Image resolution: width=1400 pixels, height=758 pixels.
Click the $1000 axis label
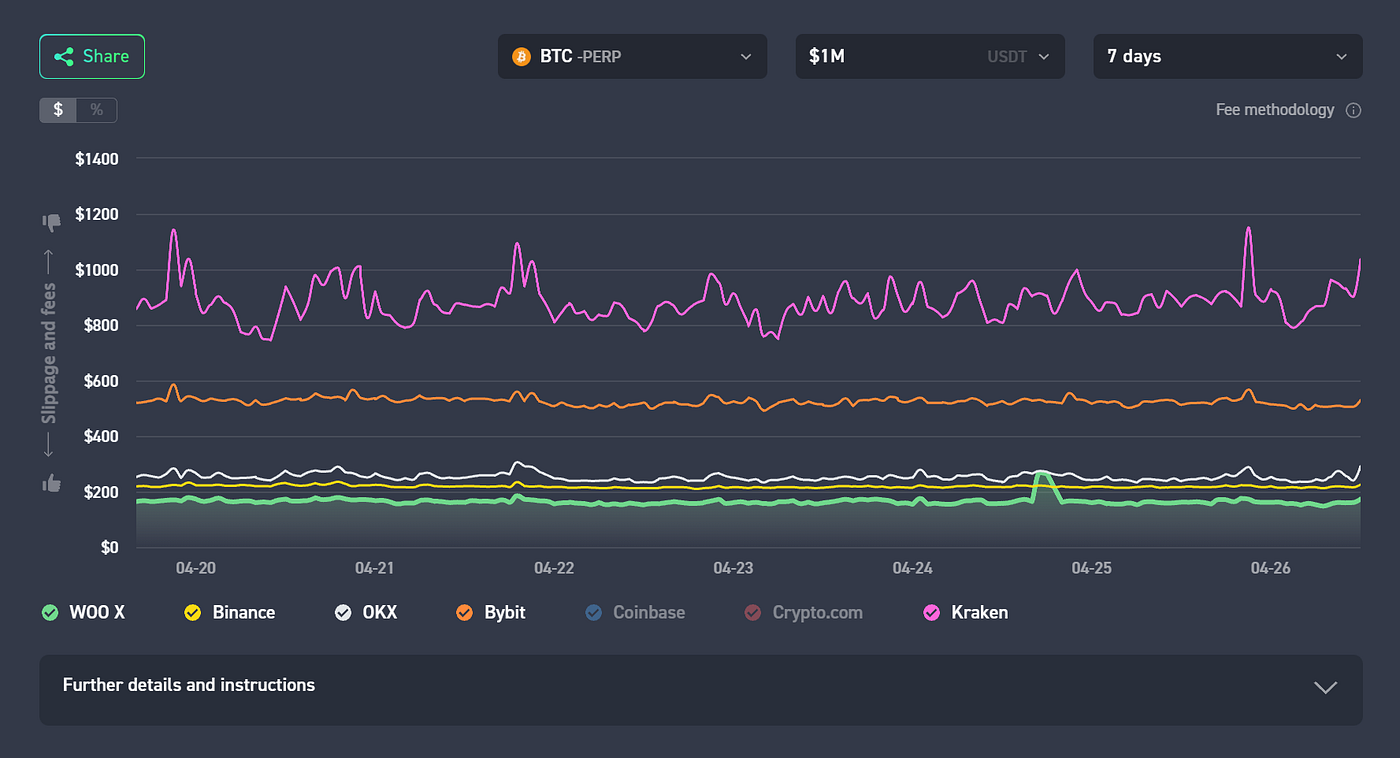click(97, 270)
